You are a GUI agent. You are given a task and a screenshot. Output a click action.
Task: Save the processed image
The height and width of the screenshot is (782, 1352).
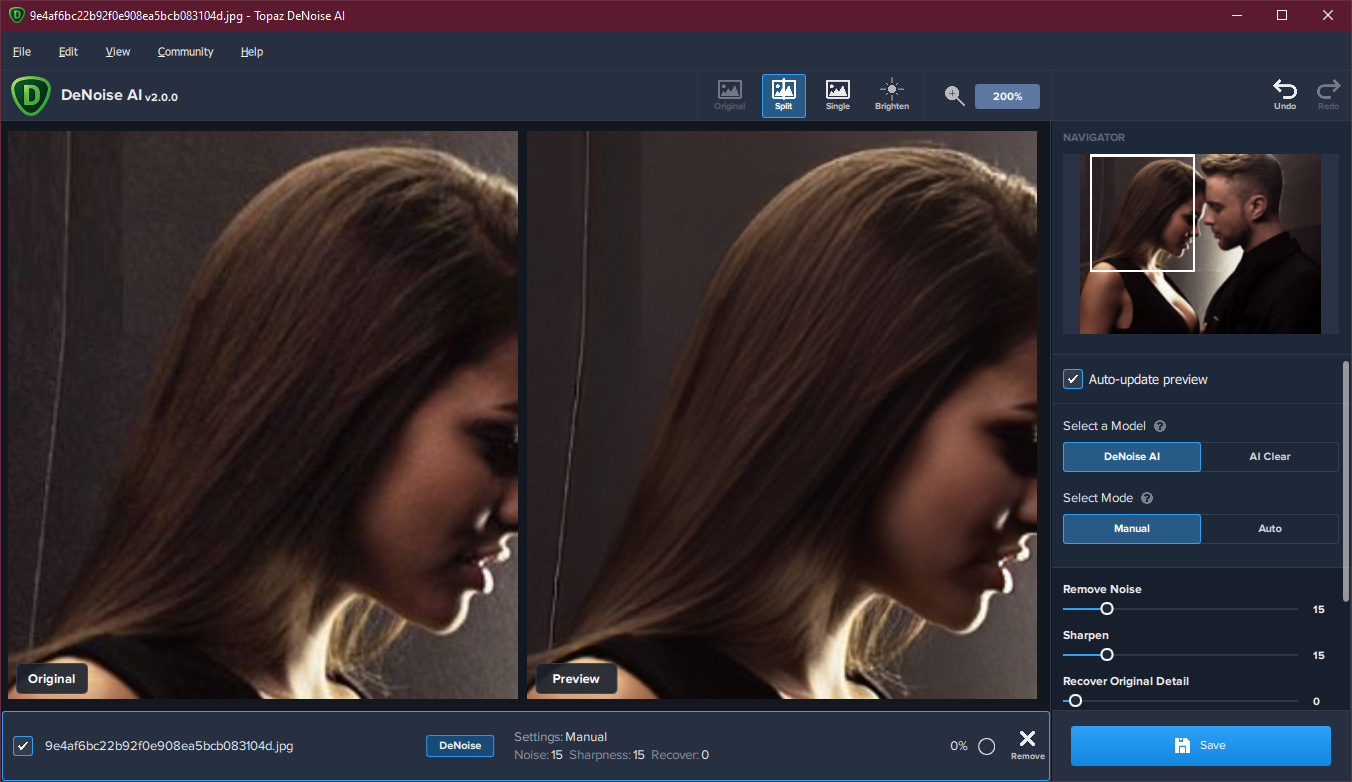point(1201,746)
